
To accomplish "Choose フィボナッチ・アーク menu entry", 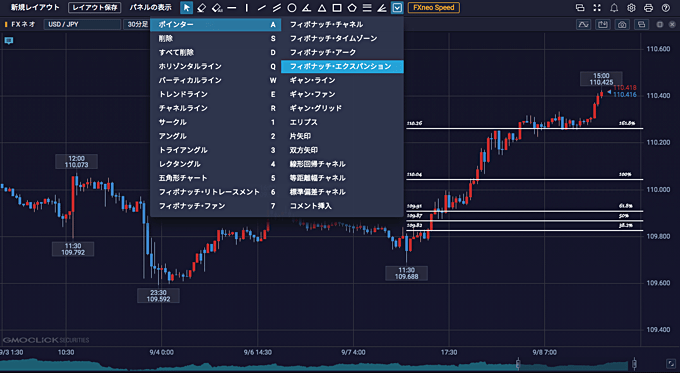I will (342, 52).
